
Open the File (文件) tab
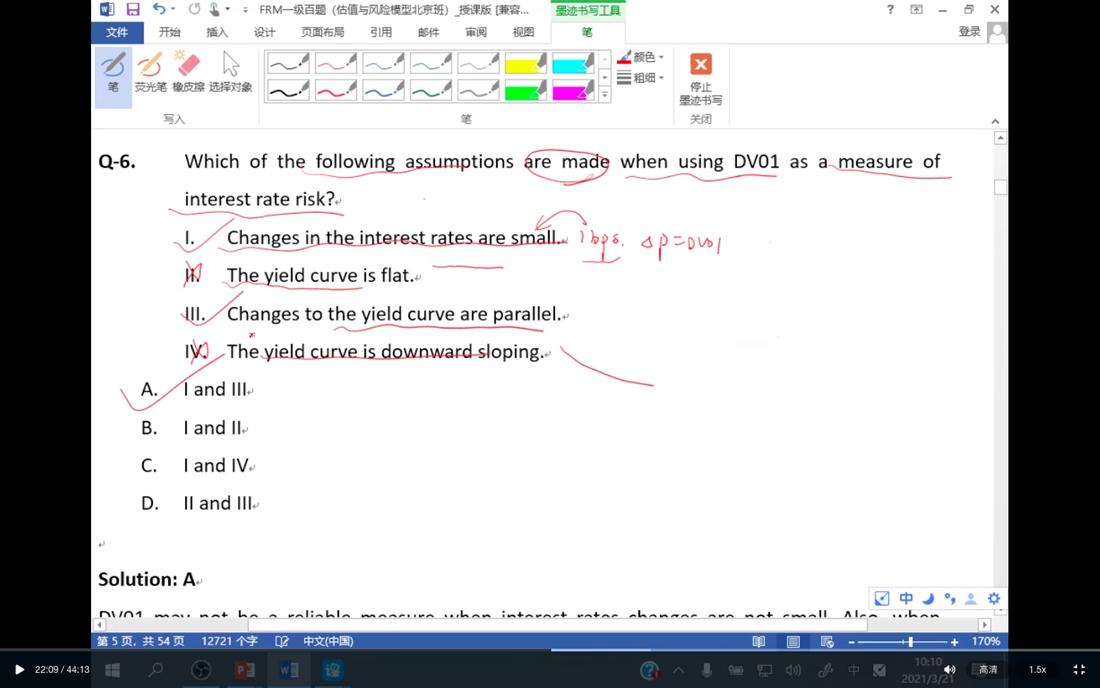[117, 32]
